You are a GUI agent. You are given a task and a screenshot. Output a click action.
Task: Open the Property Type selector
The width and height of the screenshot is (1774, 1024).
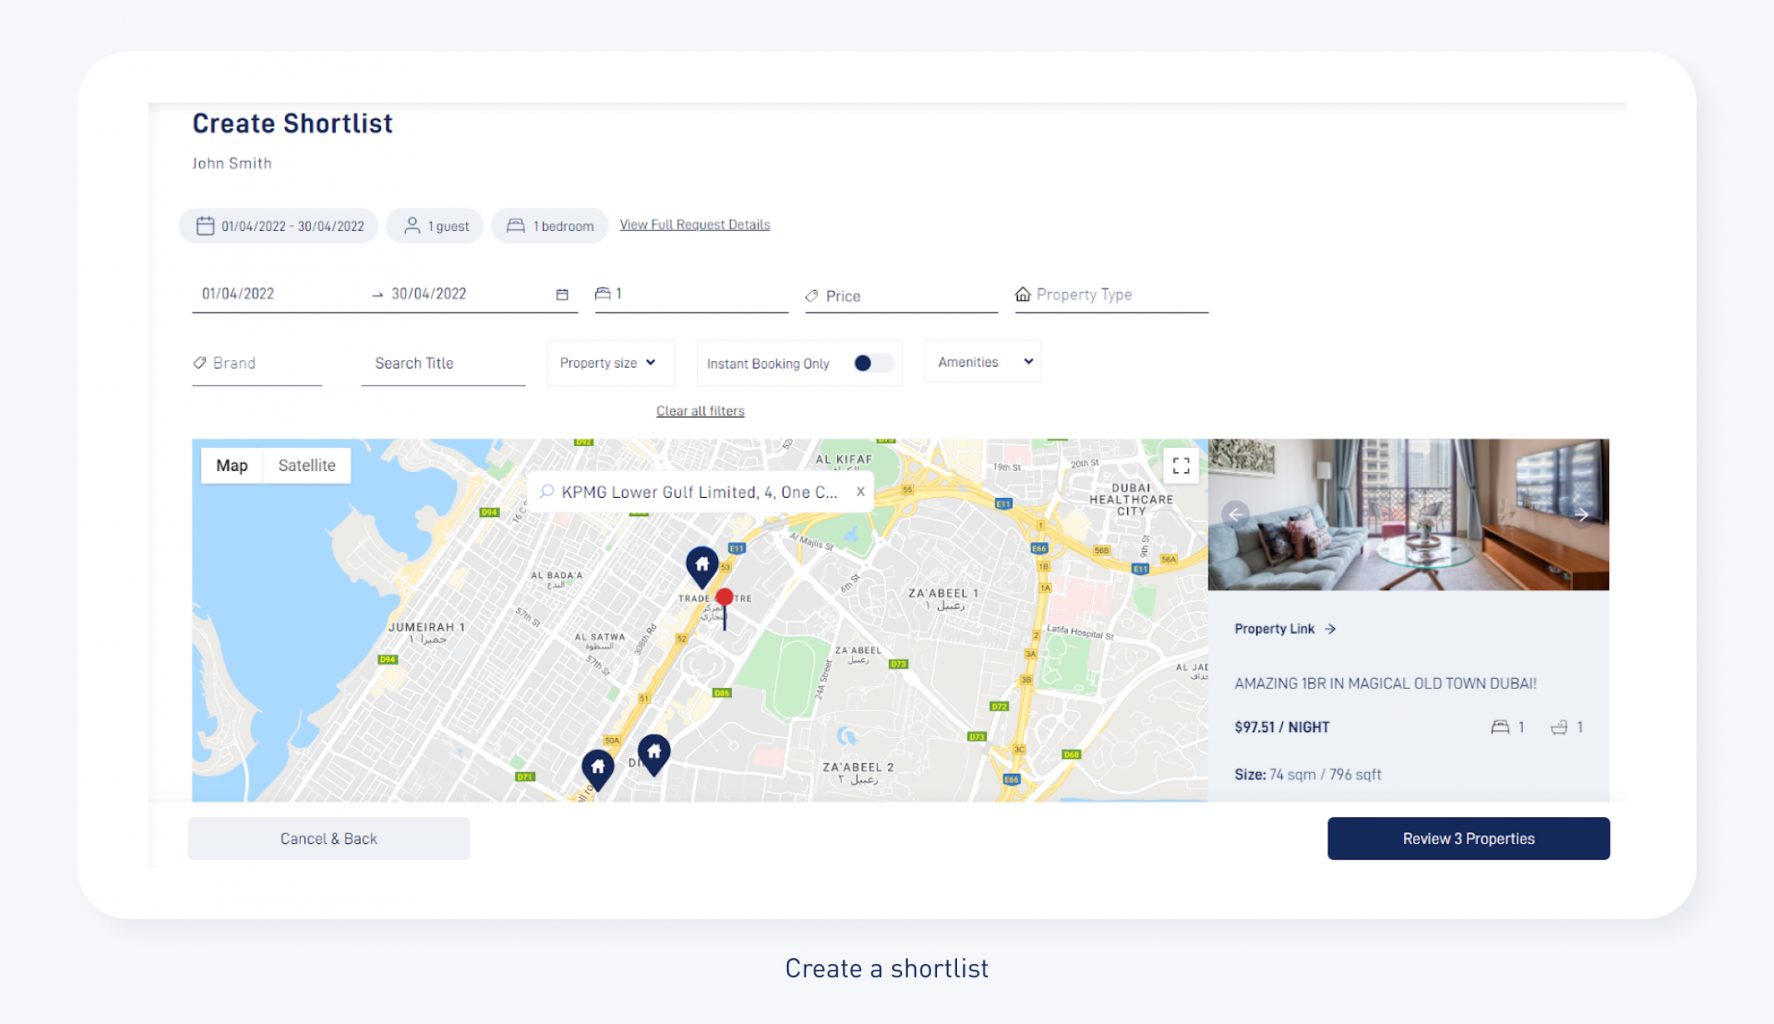(1110, 295)
